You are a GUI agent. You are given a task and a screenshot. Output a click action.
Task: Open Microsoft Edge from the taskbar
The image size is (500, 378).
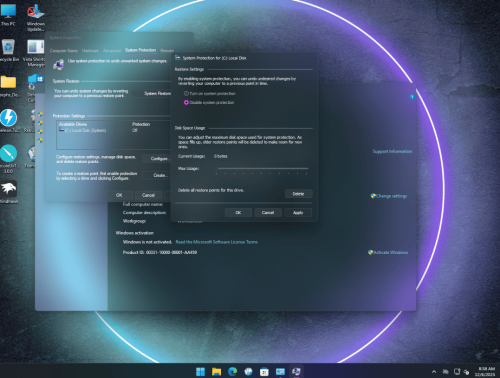click(x=232, y=371)
